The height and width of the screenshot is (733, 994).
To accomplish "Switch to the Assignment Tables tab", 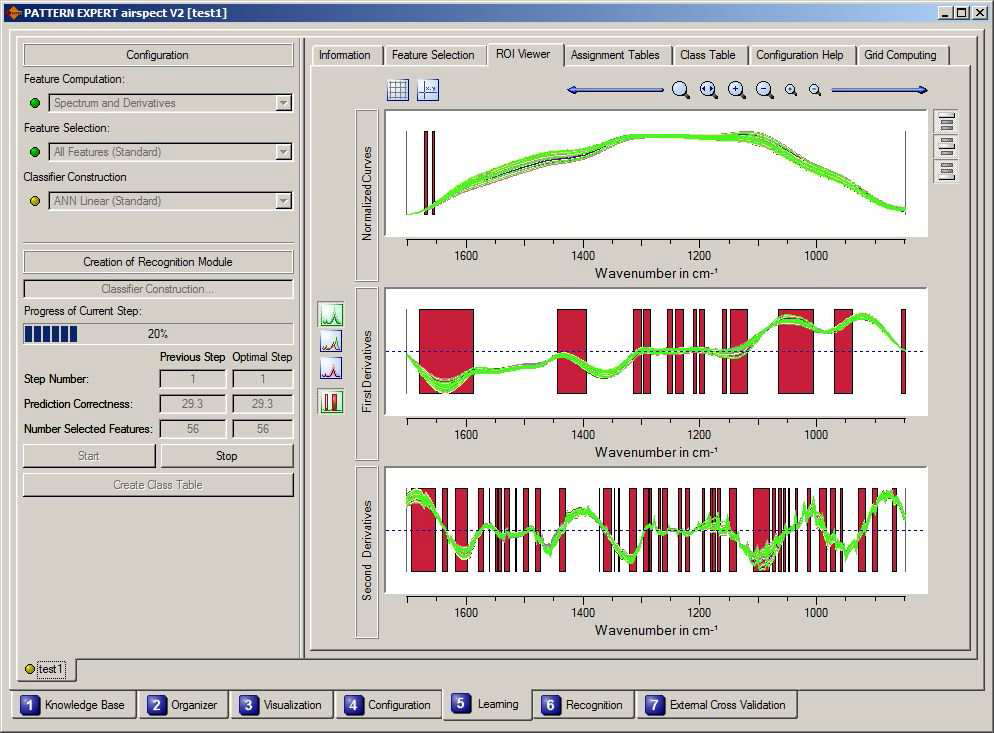I will (615, 55).
